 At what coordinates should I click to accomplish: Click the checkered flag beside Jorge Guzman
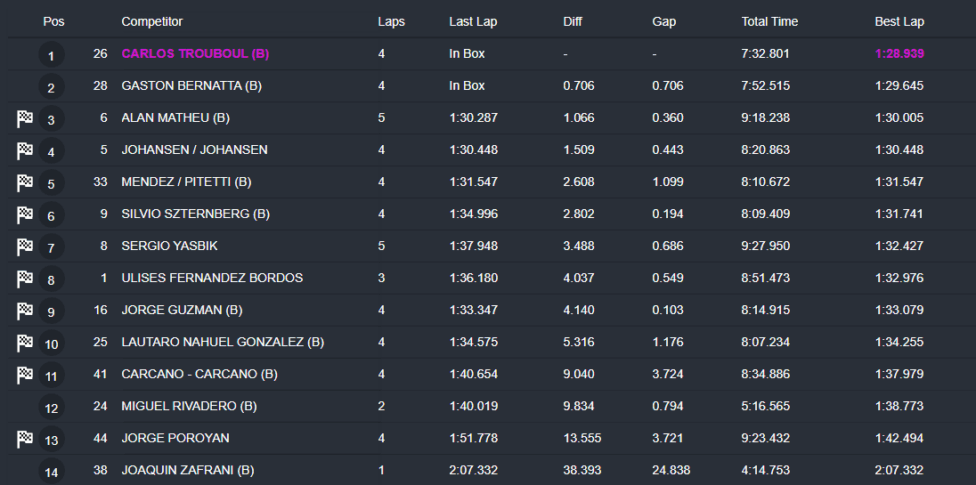point(25,311)
